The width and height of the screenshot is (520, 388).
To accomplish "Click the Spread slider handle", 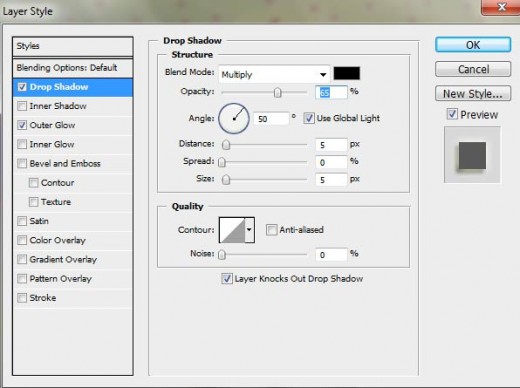I will point(222,162).
